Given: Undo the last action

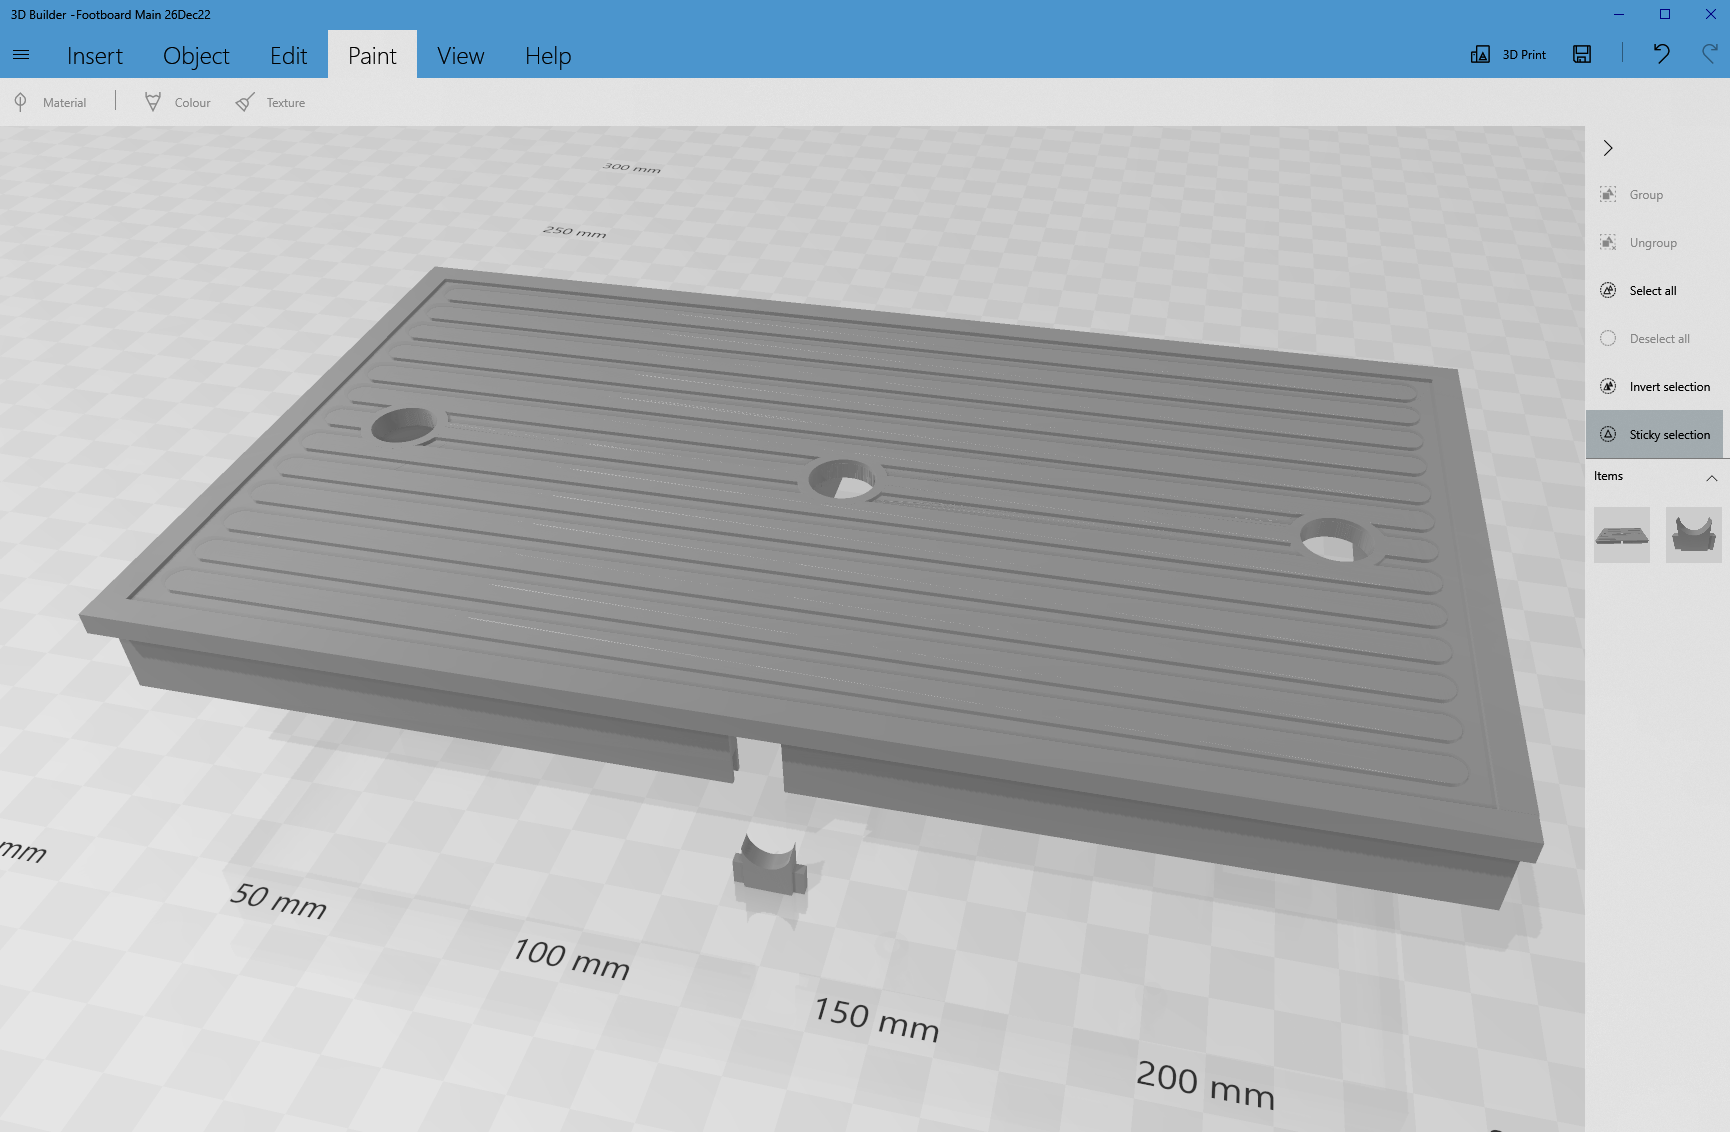Looking at the screenshot, I should [1660, 55].
